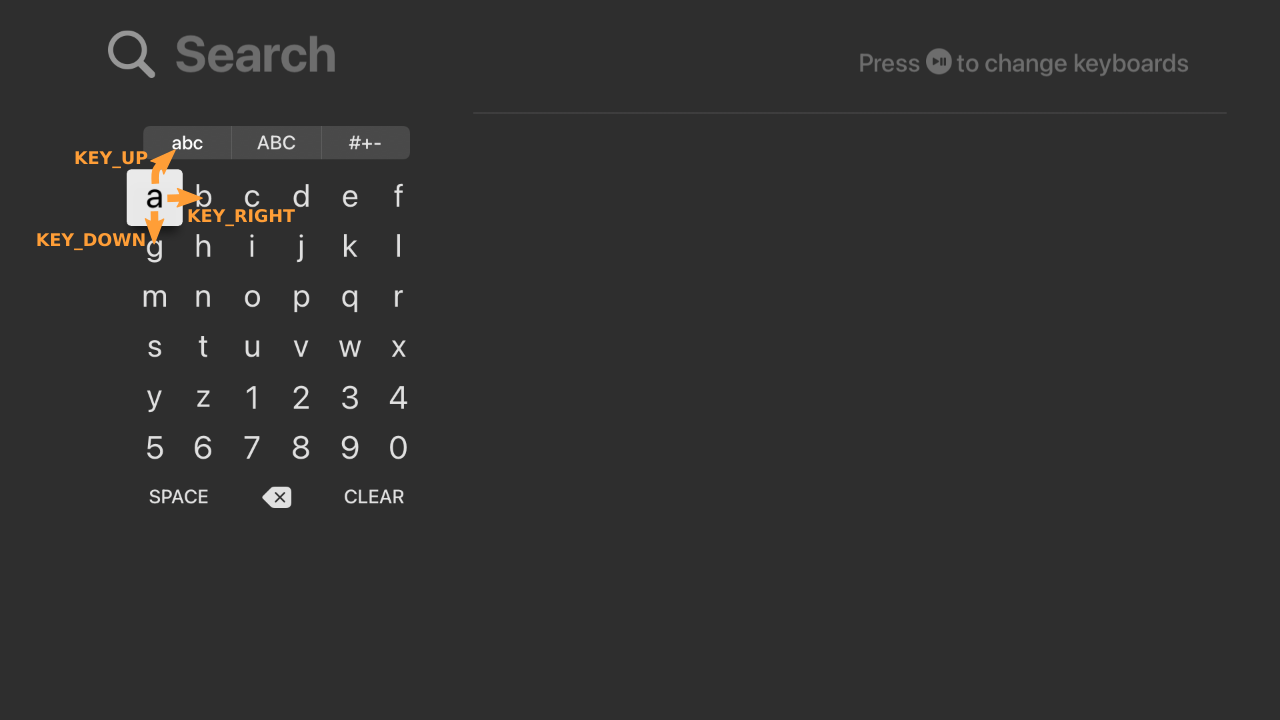
Task: Switch to the abc lowercase keyboard tab
Action: tap(187, 143)
